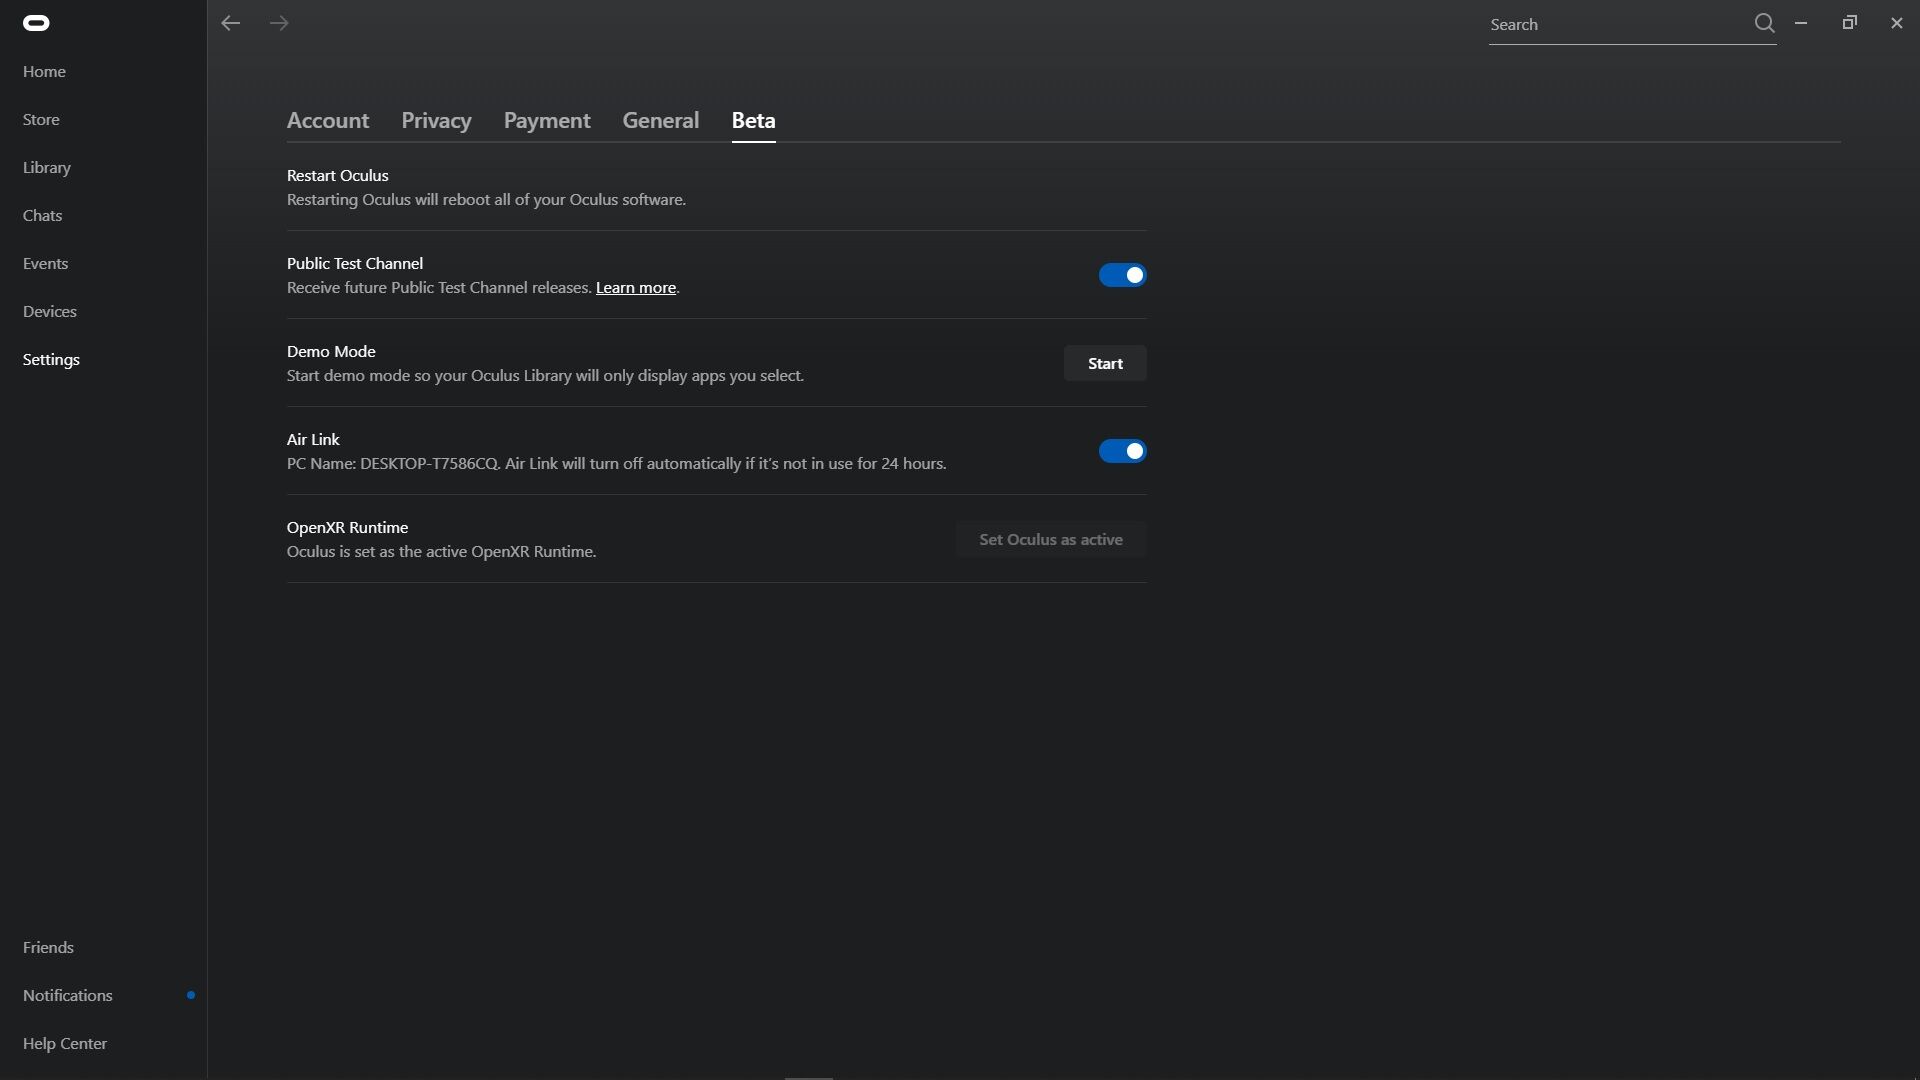Viewport: 1920px width, 1080px height.
Task: Turn off the Air Link switch
Action: (x=1122, y=451)
